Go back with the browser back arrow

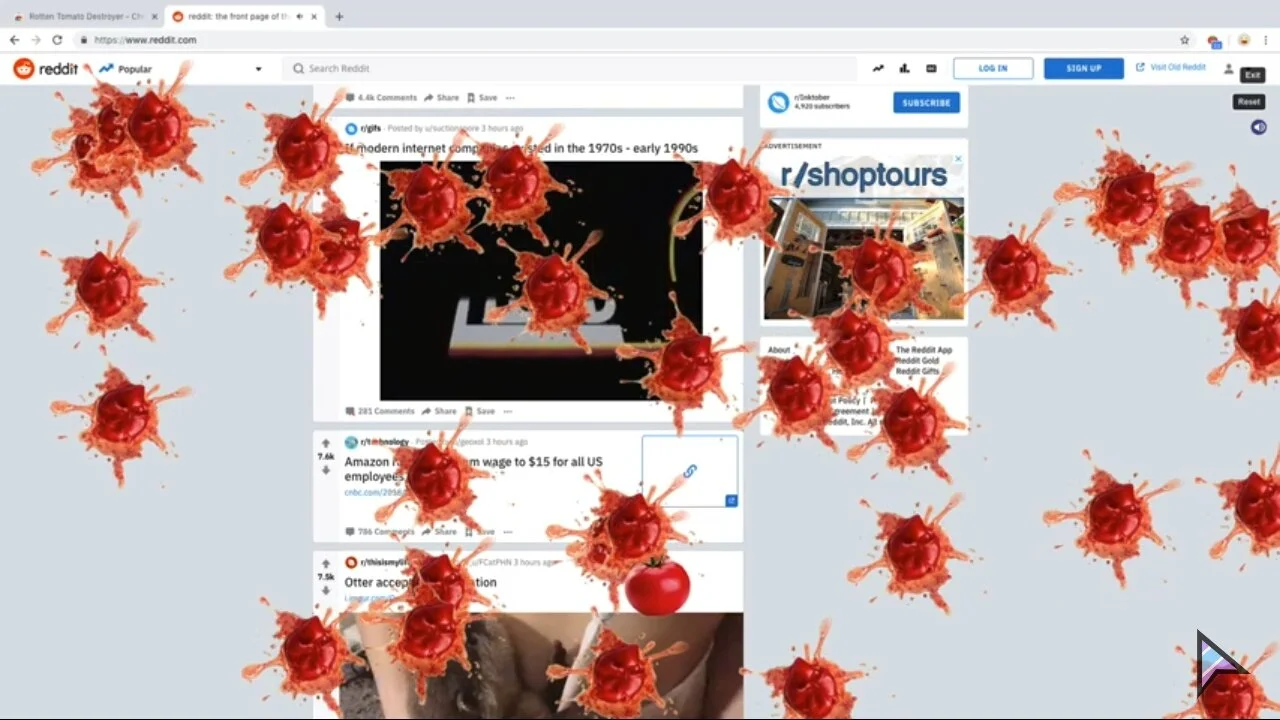pyautogui.click(x=14, y=40)
